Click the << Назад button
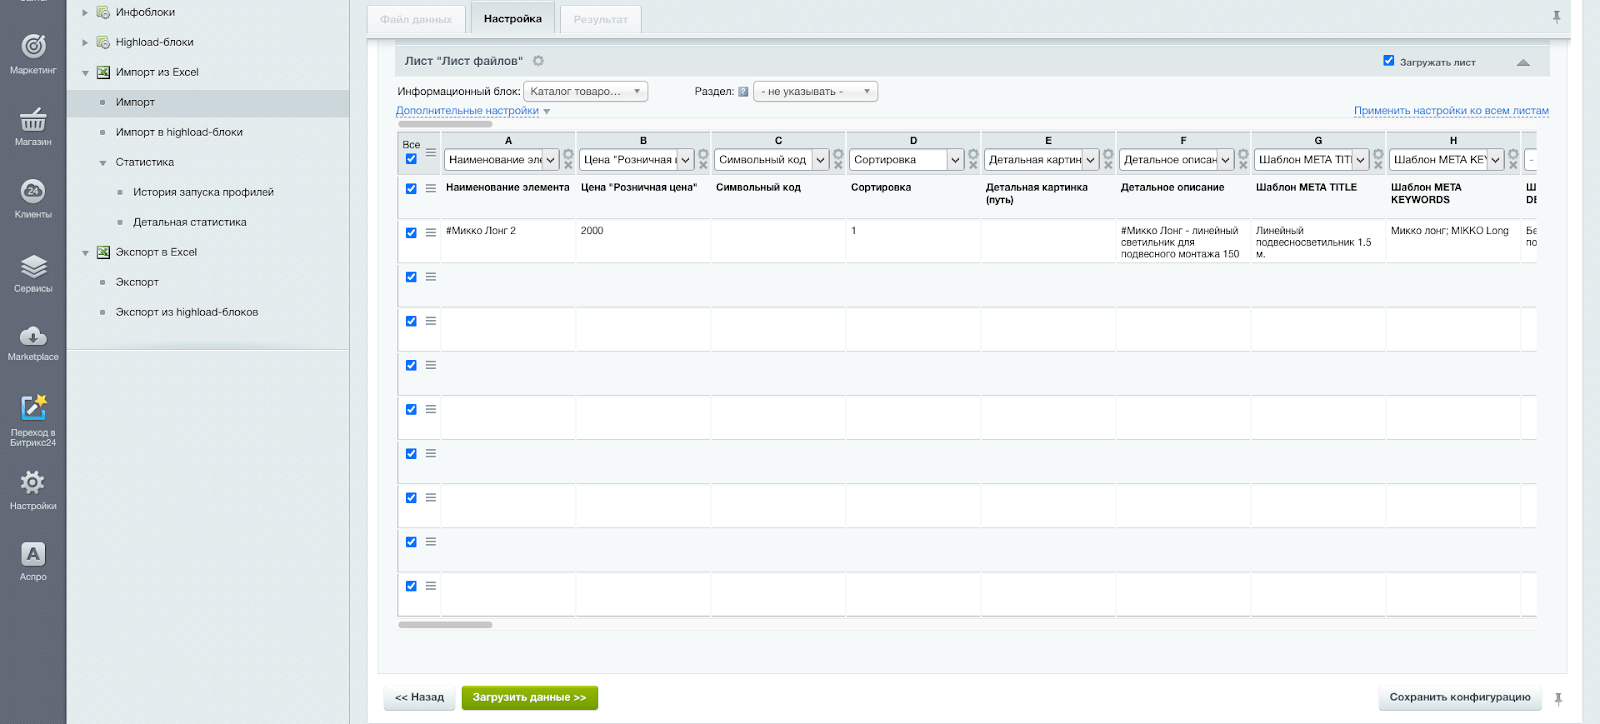 click(x=419, y=697)
